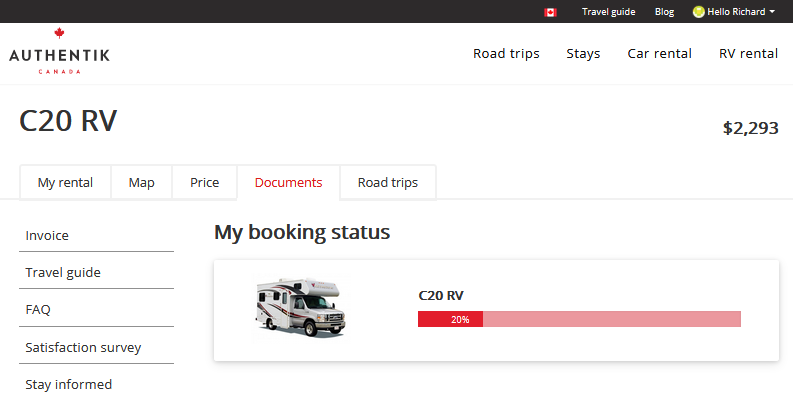Image resolution: width=793 pixels, height=406 pixels.
Task: Open the Stays navigation item
Action: (x=583, y=54)
